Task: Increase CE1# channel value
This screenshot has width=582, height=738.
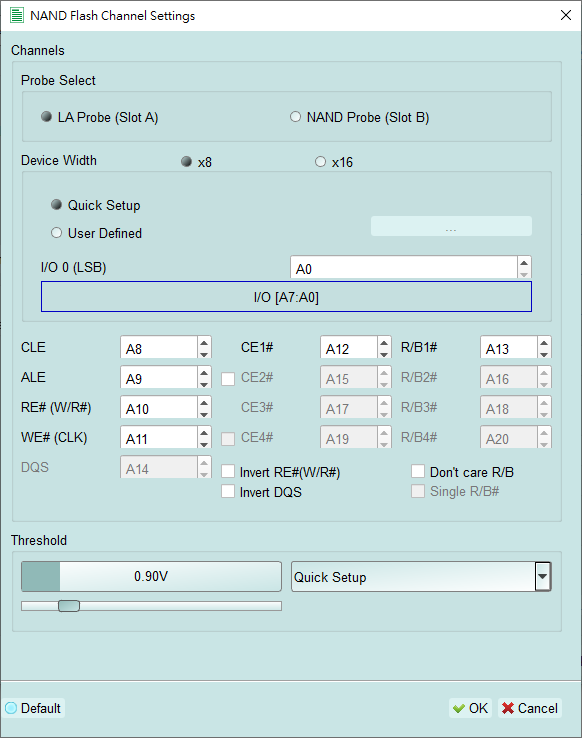Action: click(x=384, y=342)
